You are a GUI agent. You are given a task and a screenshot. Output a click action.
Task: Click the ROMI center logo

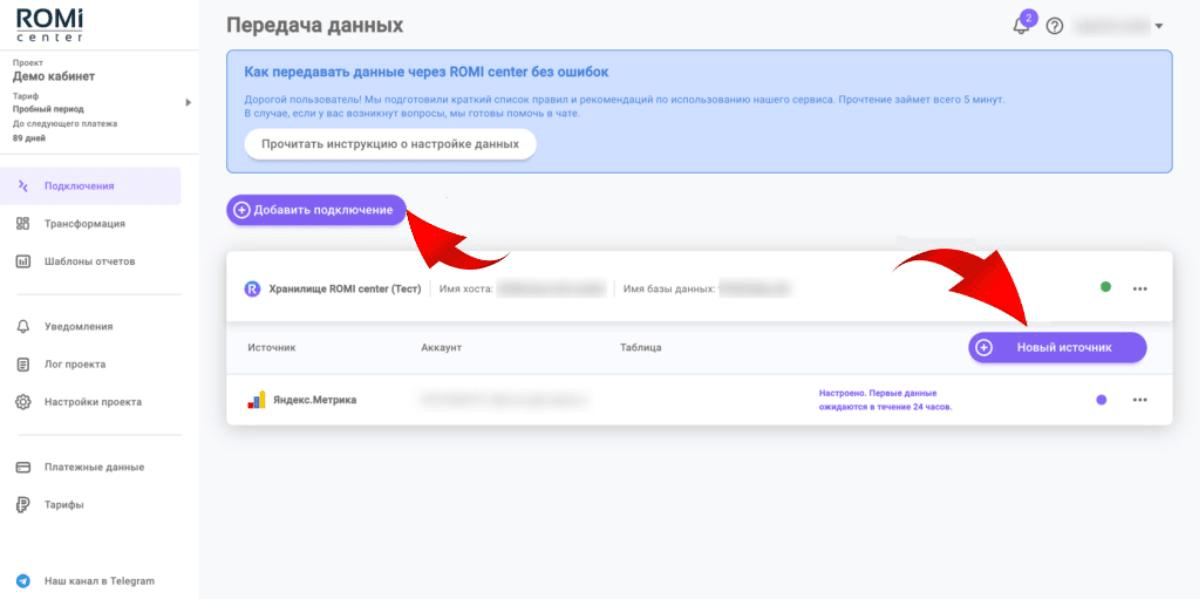click(50, 25)
